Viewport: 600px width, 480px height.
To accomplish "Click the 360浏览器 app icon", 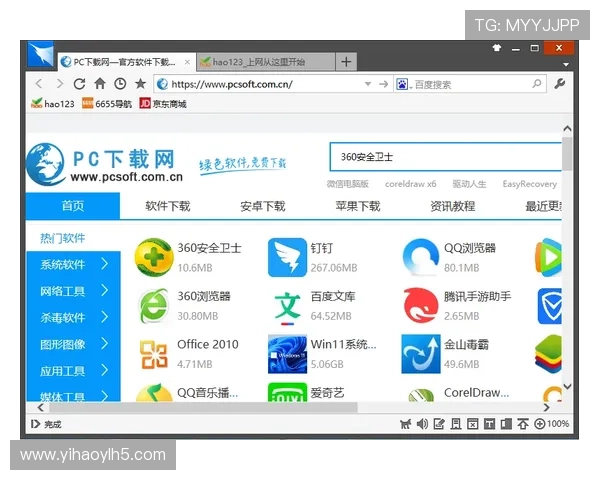I will point(153,306).
